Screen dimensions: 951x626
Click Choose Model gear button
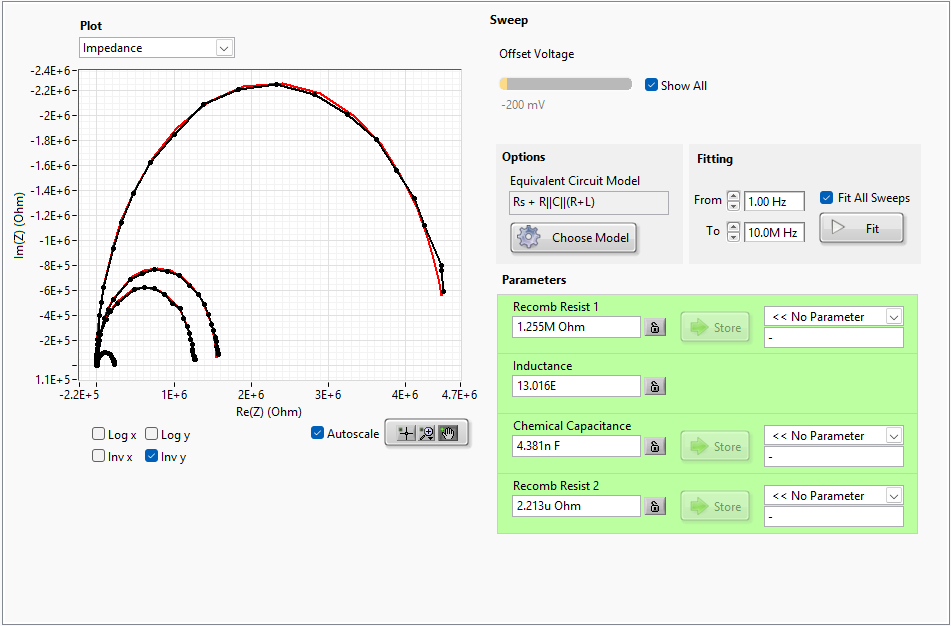[573, 237]
